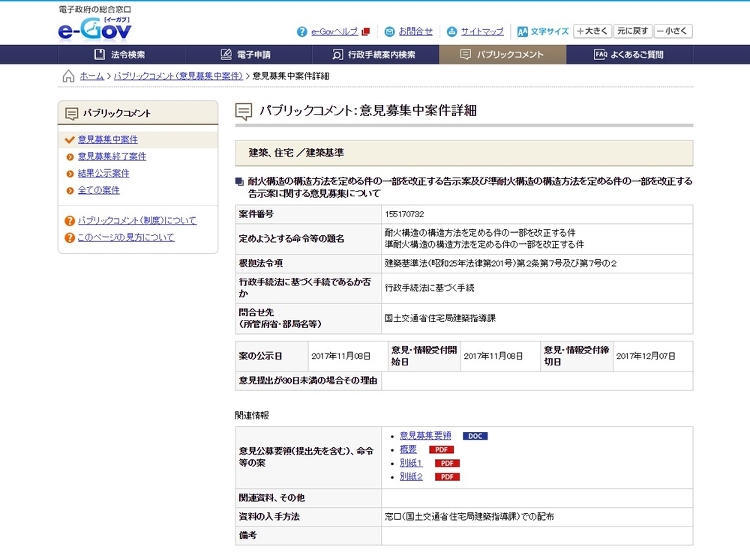The width and height of the screenshot is (750, 552).
Task: Click the 行政手続案内検索 magnifier icon
Action: point(337,55)
